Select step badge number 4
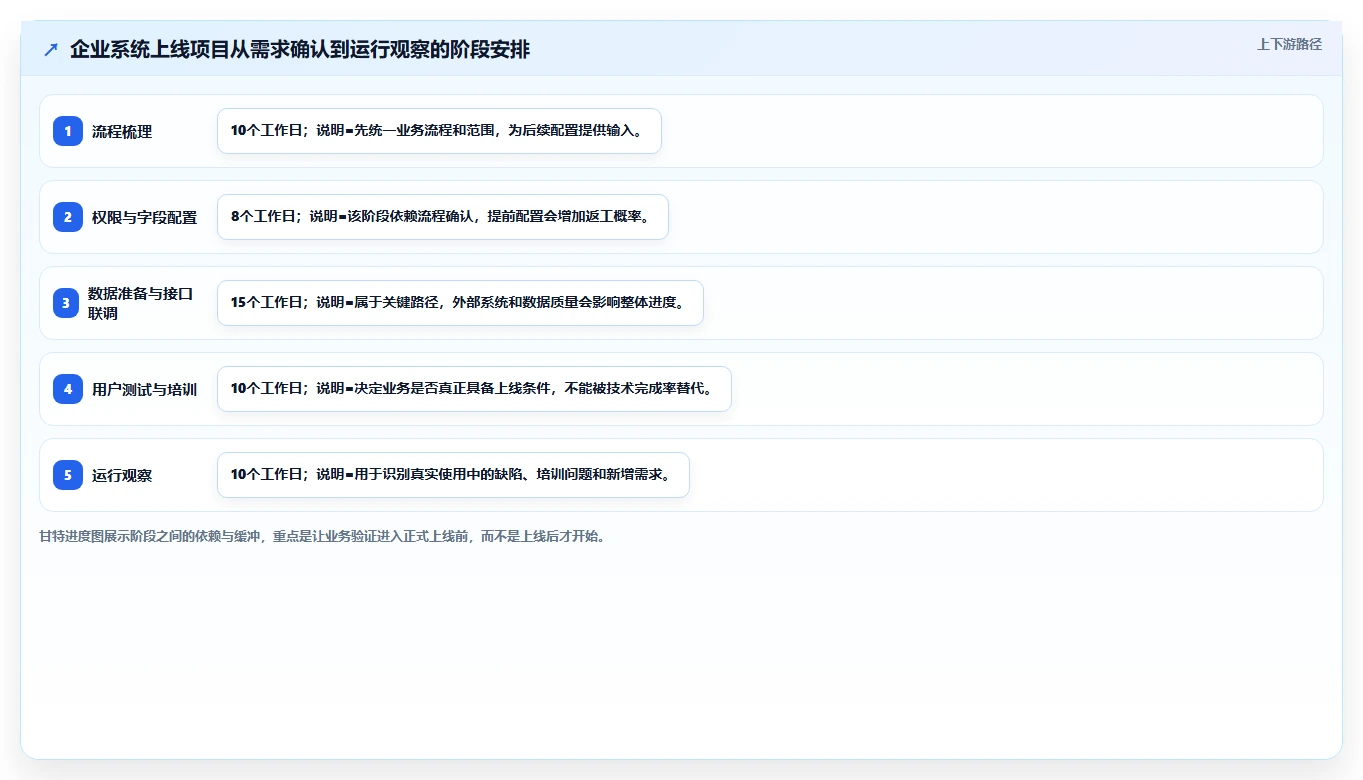This screenshot has width=1363, height=780. (x=68, y=389)
